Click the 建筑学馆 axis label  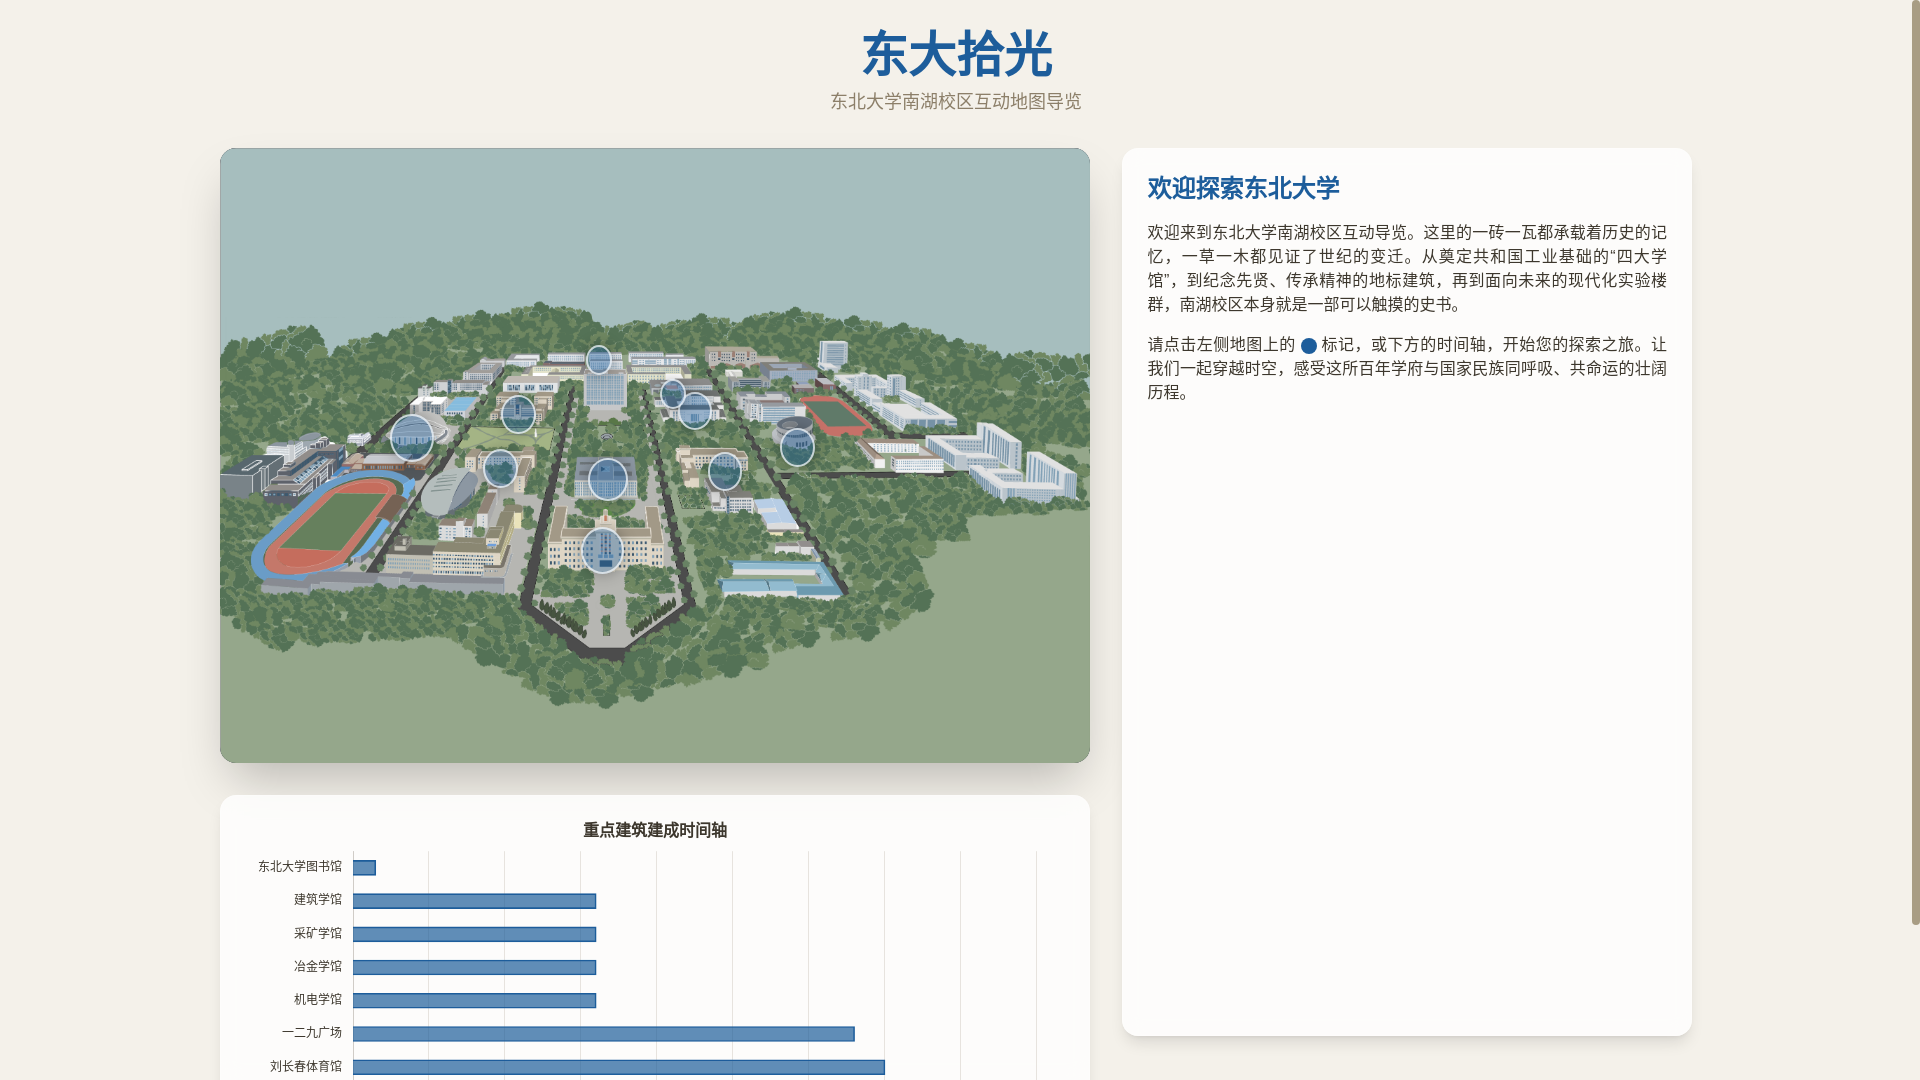(x=318, y=900)
